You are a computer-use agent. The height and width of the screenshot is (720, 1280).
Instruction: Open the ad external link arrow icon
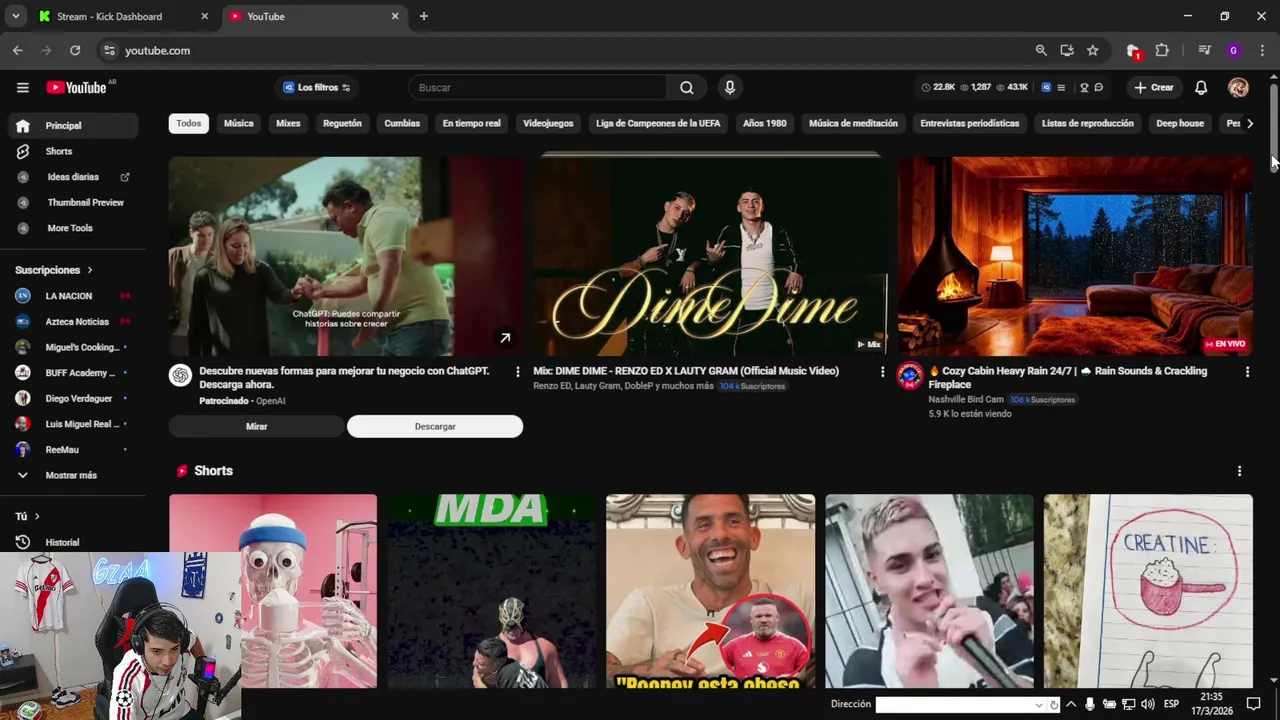(x=505, y=338)
